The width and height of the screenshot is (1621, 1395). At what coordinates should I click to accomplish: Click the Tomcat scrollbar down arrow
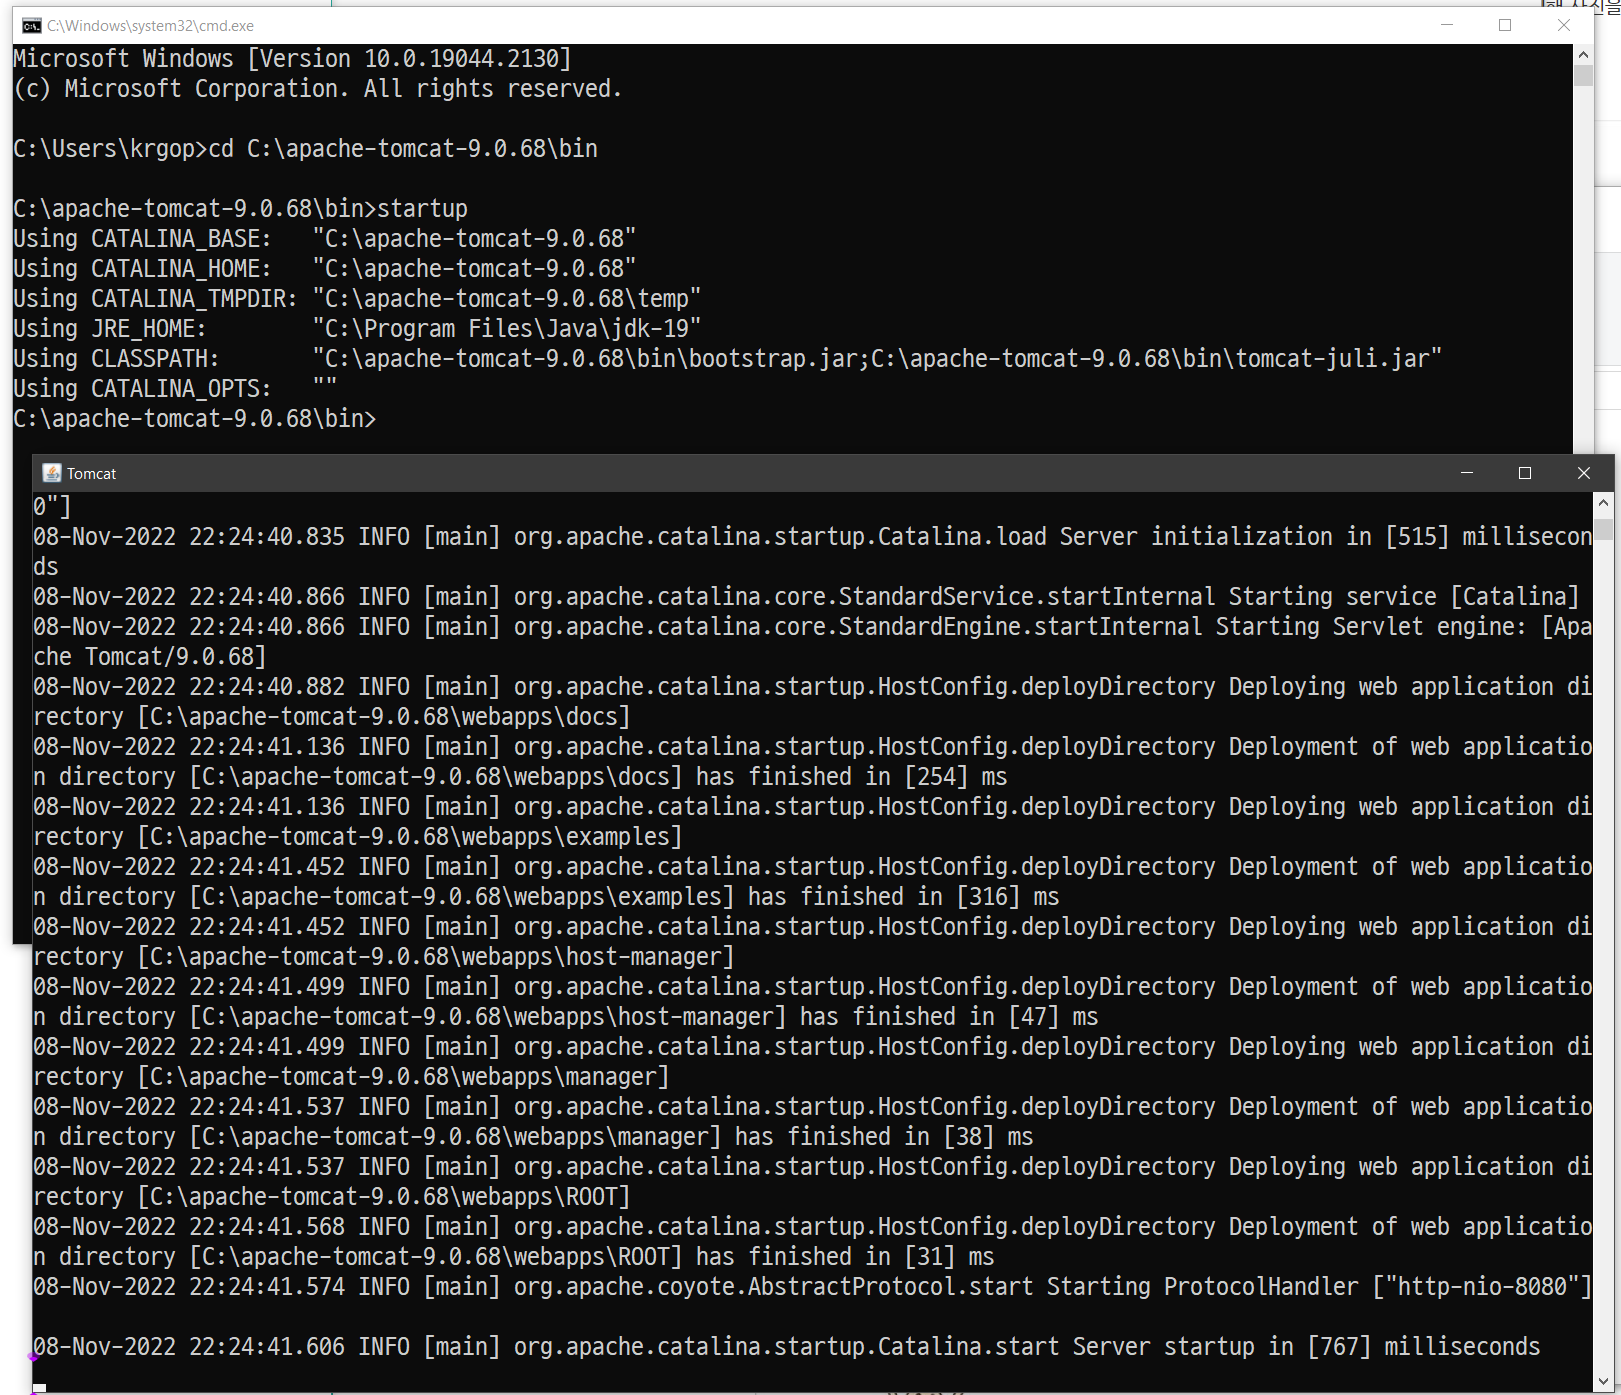1603,1382
